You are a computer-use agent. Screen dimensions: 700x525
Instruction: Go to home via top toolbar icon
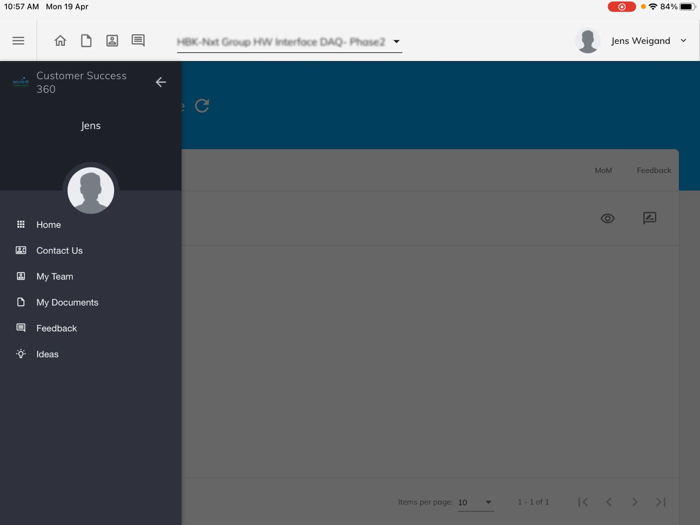60,41
